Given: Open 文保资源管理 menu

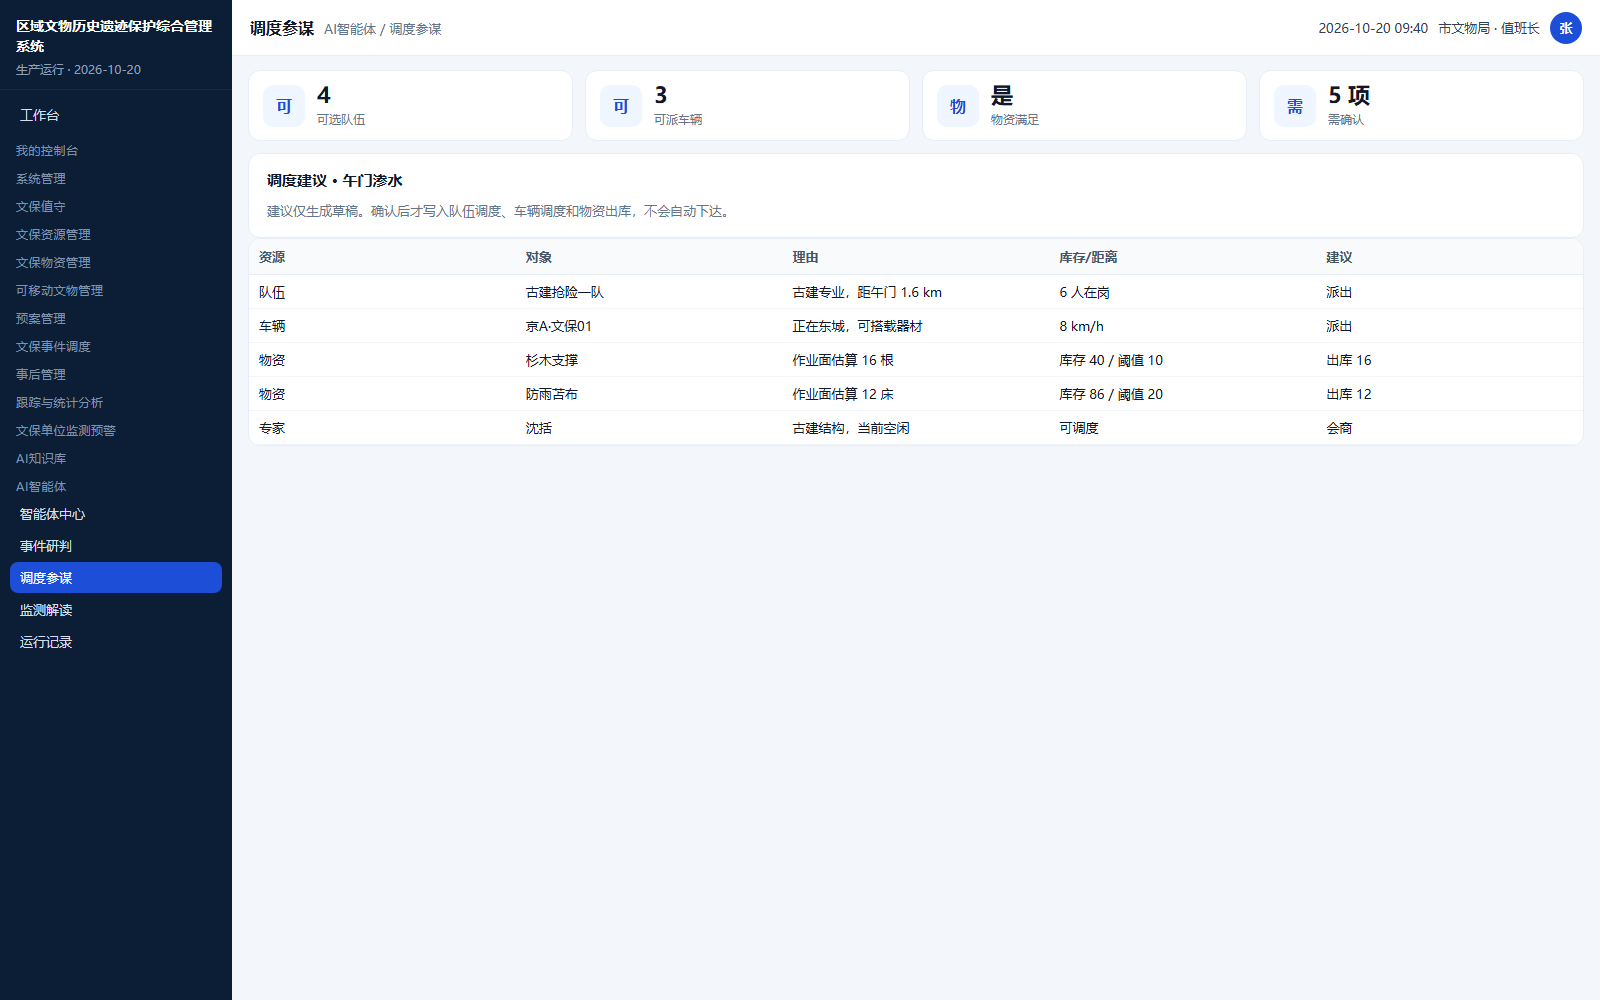Looking at the screenshot, I should pyautogui.click(x=53, y=235).
